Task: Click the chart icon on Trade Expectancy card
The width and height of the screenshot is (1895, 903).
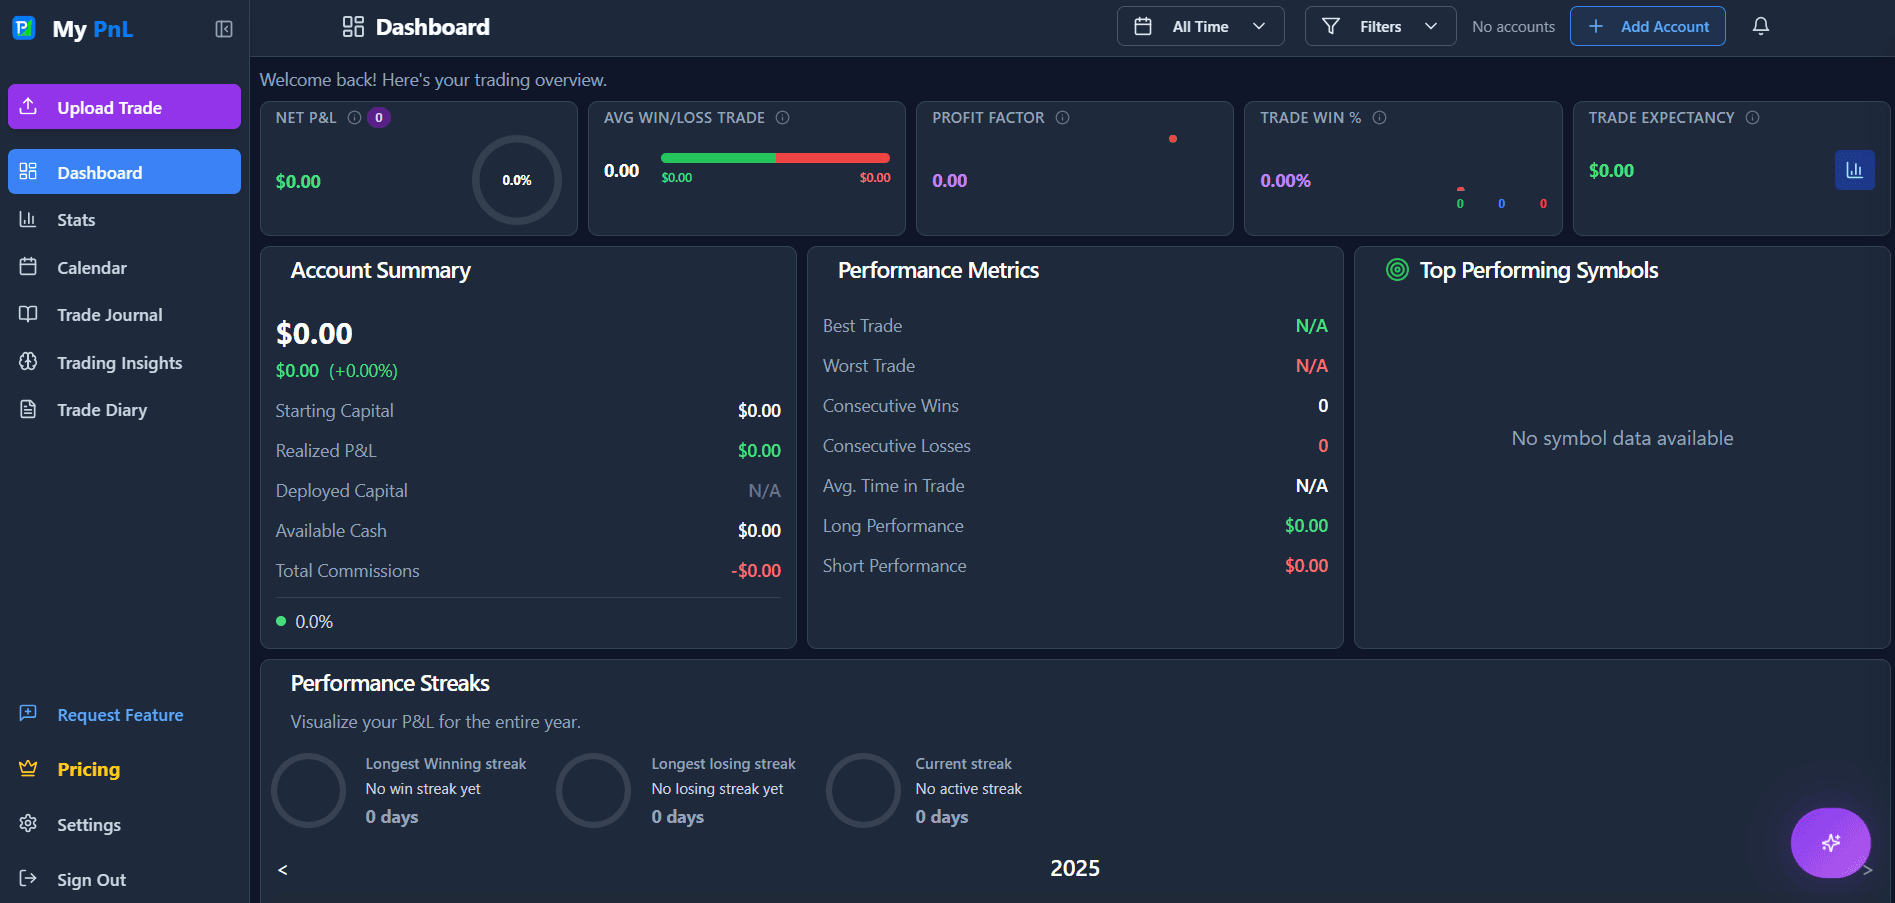Action: pos(1855,170)
